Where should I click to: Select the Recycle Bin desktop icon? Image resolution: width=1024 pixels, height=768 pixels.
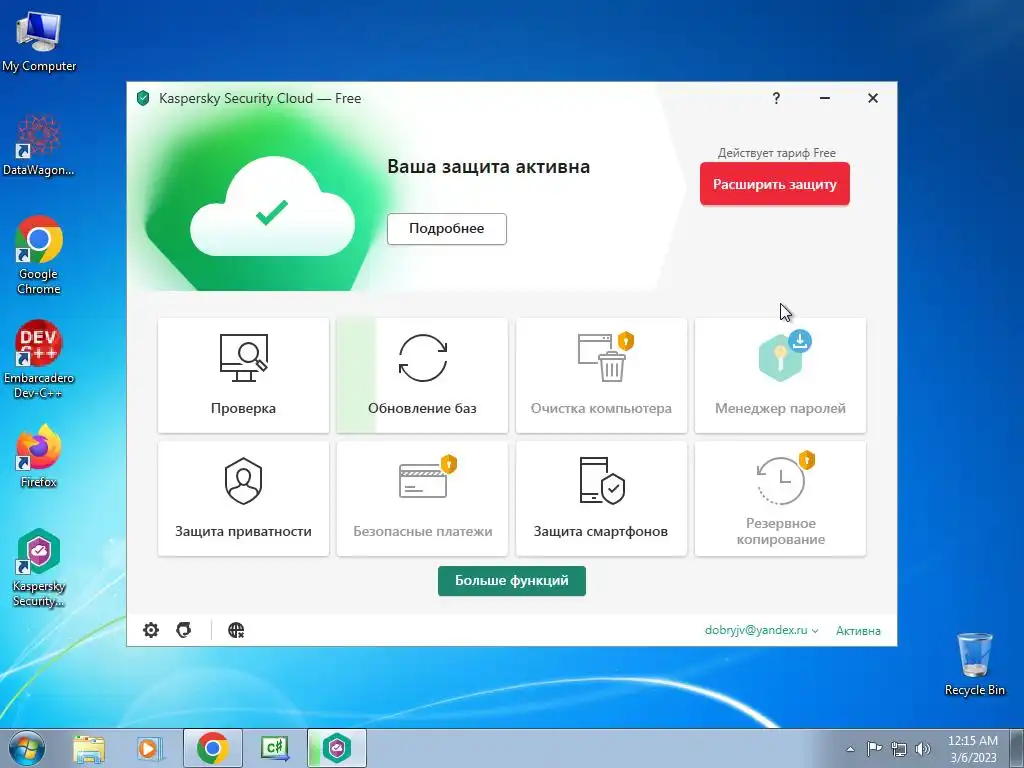click(974, 664)
